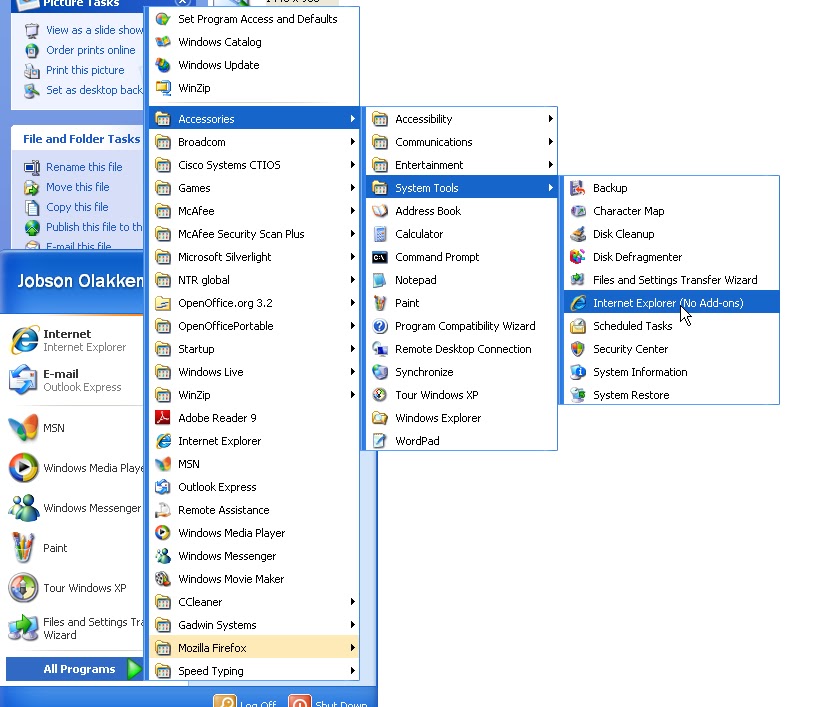The width and height of the screenshot is (820, 707).
Task: Click the Windows Catalog icon
Action: pyautogui.click(x=163, y=42)
